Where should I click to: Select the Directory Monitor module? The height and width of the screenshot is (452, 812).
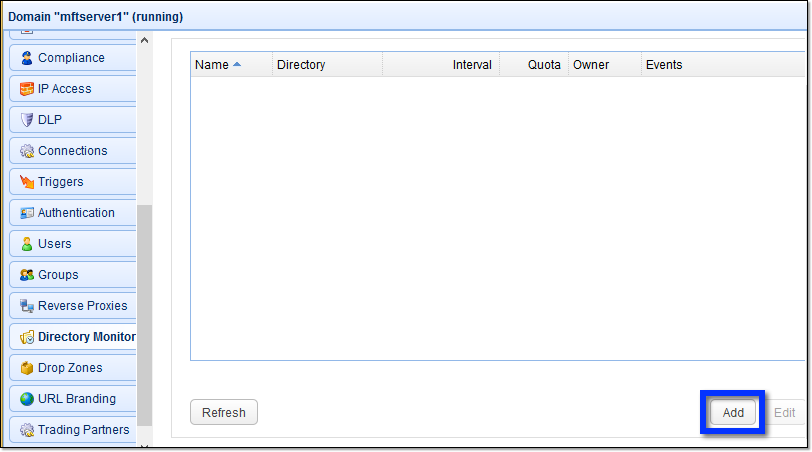(x=73, y=337)
